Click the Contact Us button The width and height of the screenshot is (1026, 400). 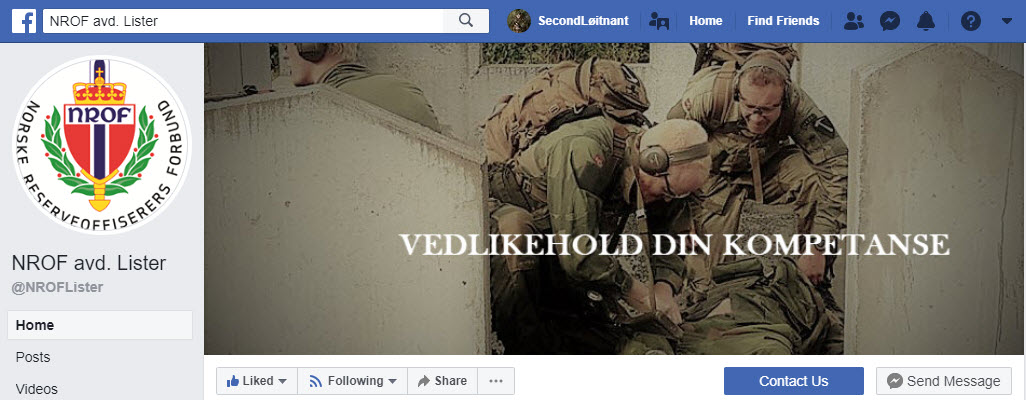pyautogui.click(x=794, y=381)
